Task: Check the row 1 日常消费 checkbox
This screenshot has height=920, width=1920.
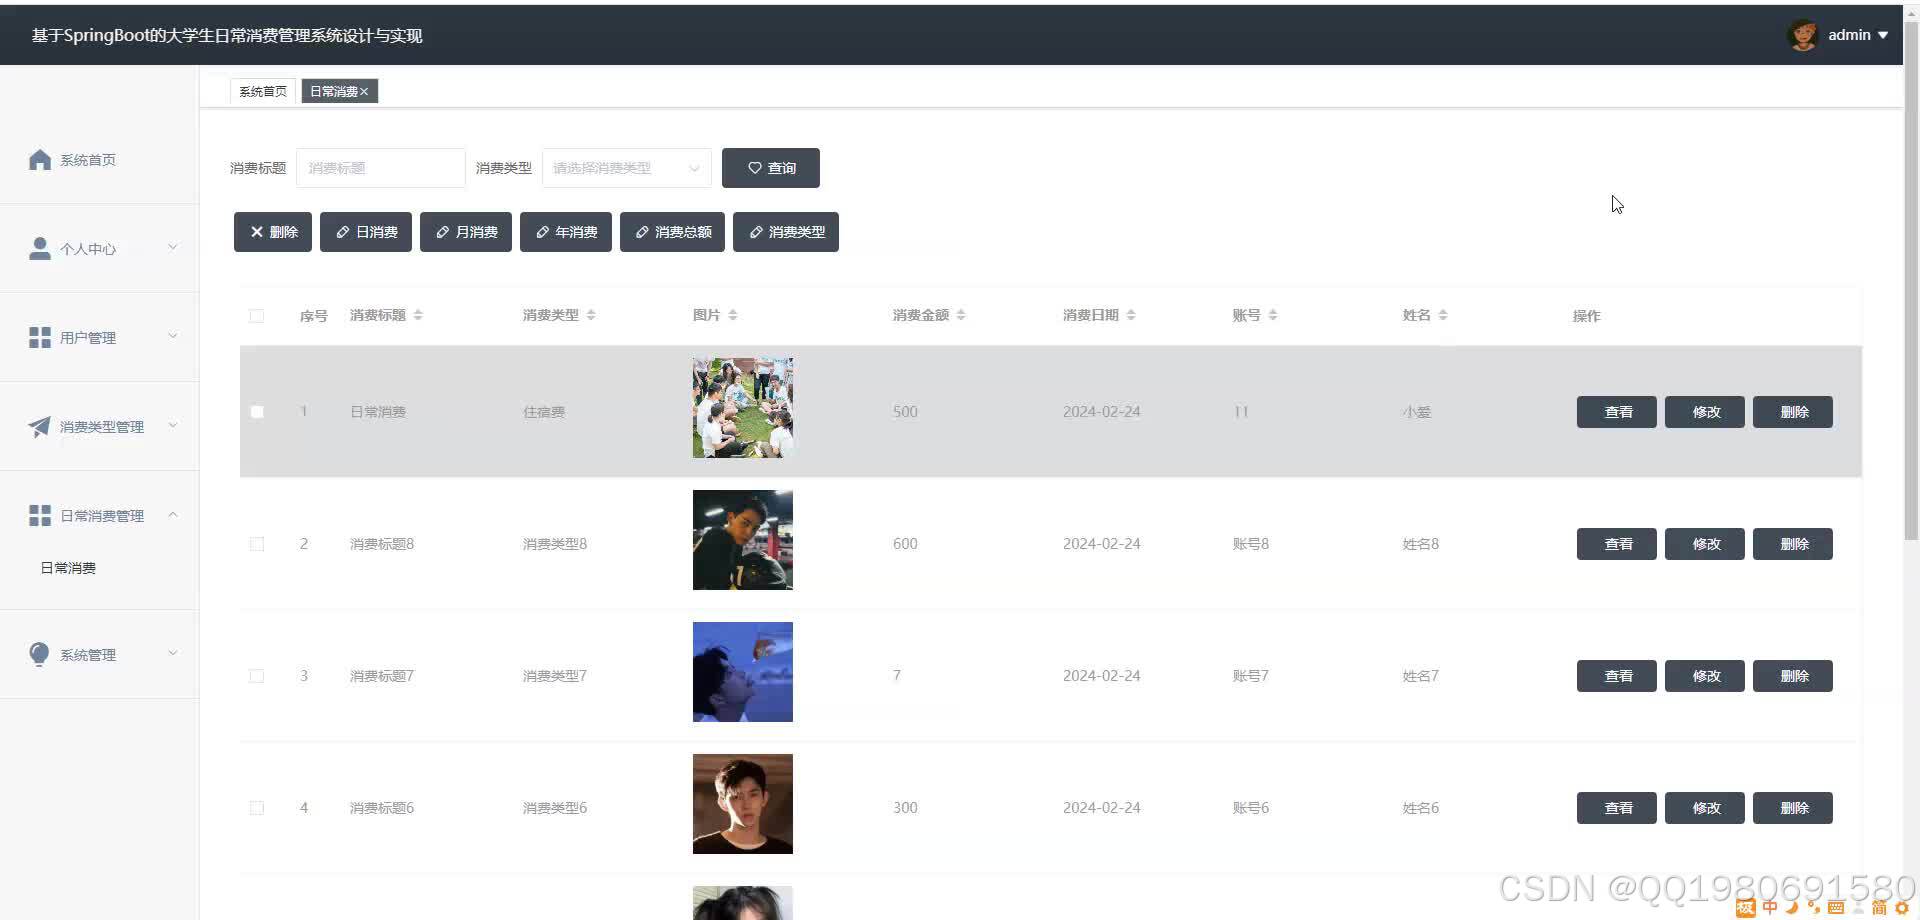Action: coord(257,412)
